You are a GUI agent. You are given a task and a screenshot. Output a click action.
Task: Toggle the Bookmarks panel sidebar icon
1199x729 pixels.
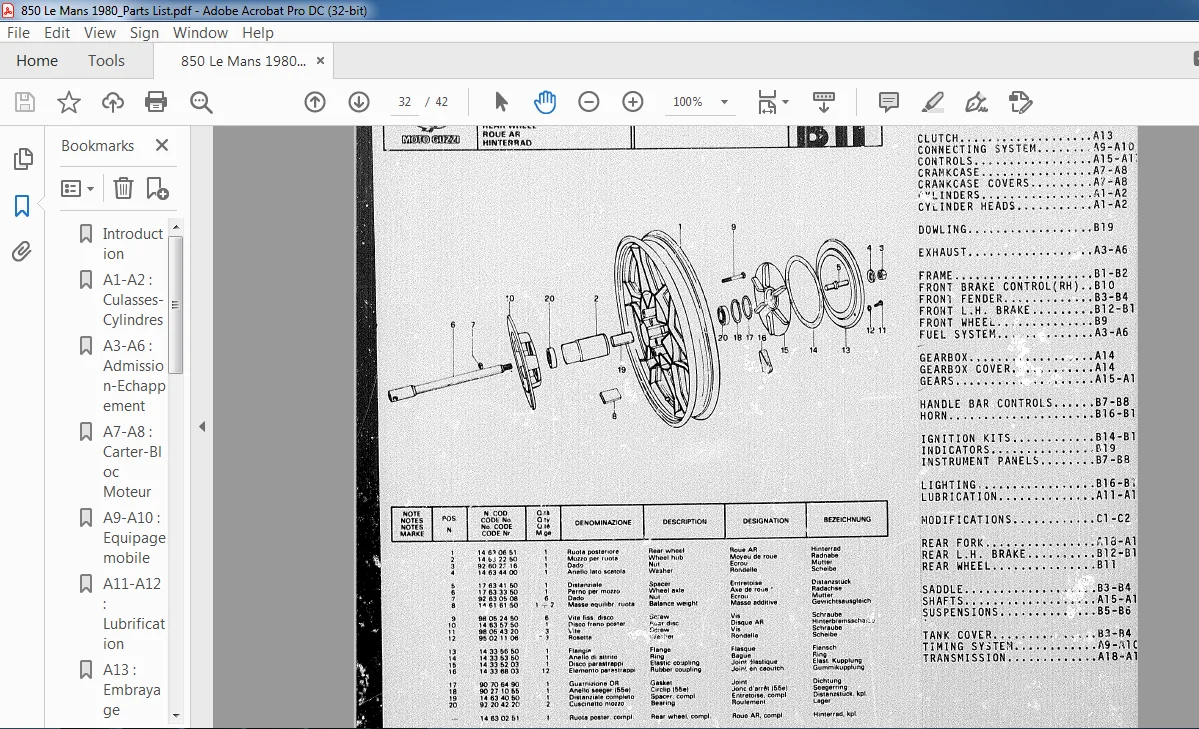coord(22,206)
